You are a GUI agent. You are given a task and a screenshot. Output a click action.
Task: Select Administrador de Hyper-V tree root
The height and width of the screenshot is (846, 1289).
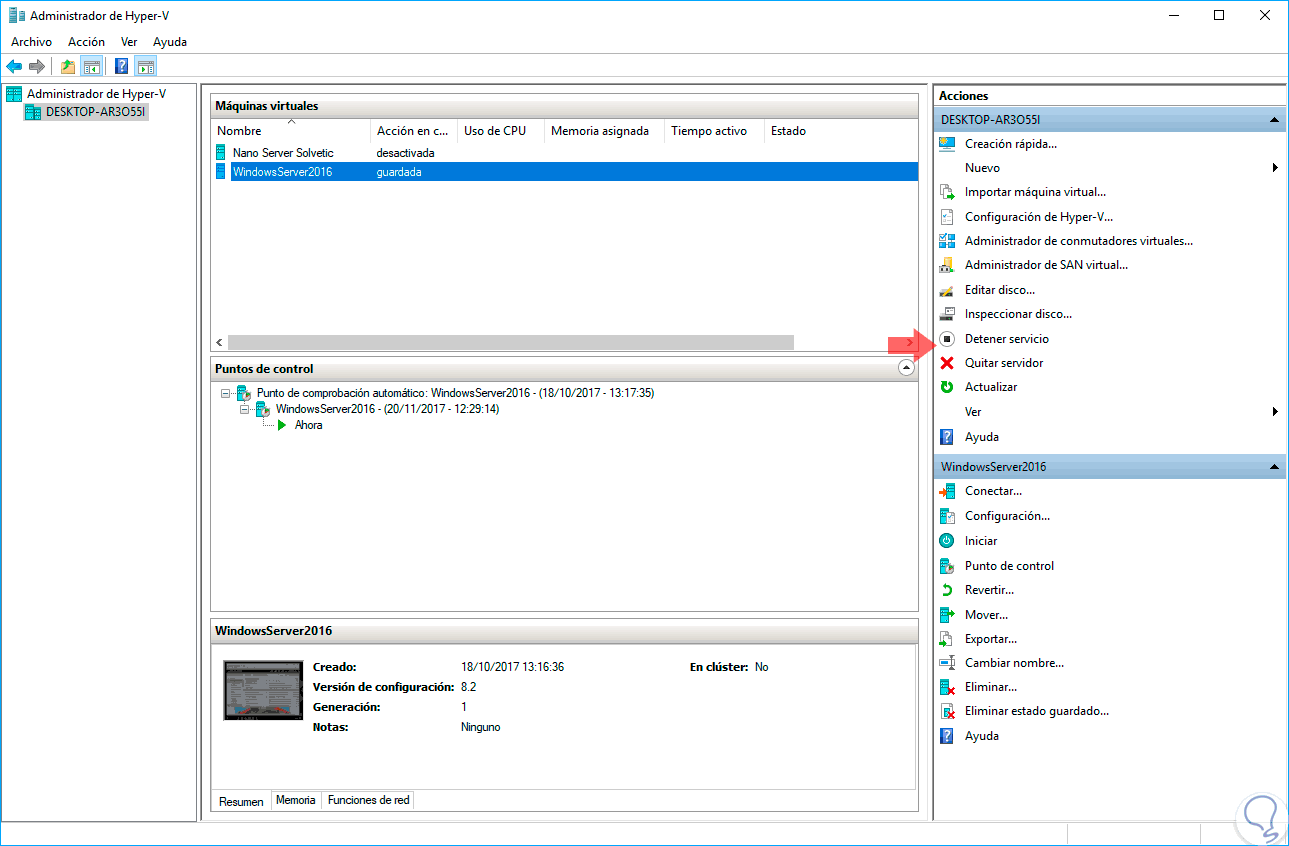pyautogui.click(x=96, y=94)
